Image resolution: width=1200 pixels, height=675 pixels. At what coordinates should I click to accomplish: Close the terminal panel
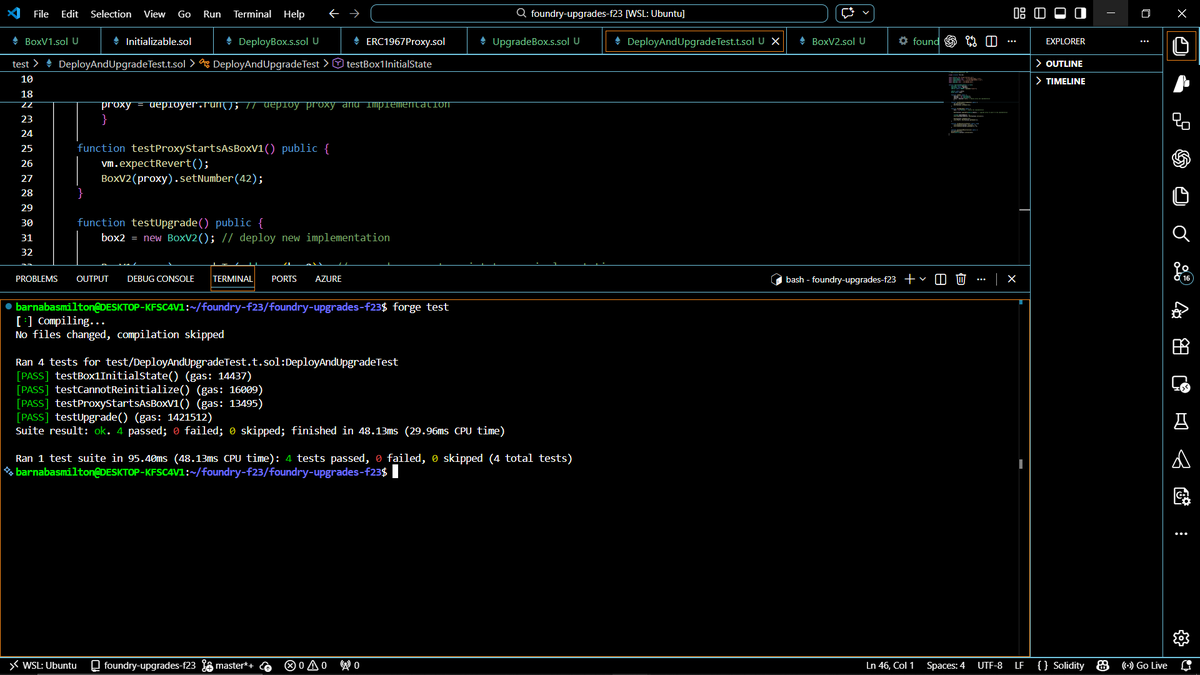1012,279
